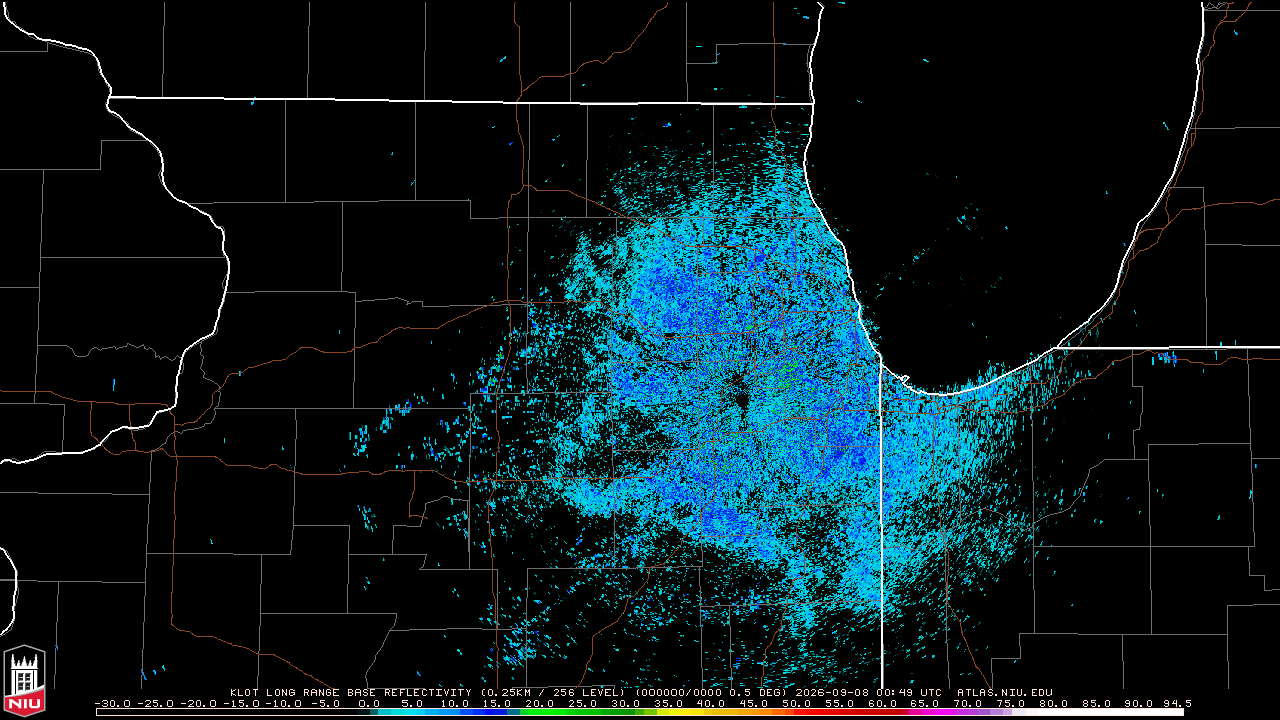Click the 00:49 UTC timestamp
The image size is (1280, 720).
point(908,692)
